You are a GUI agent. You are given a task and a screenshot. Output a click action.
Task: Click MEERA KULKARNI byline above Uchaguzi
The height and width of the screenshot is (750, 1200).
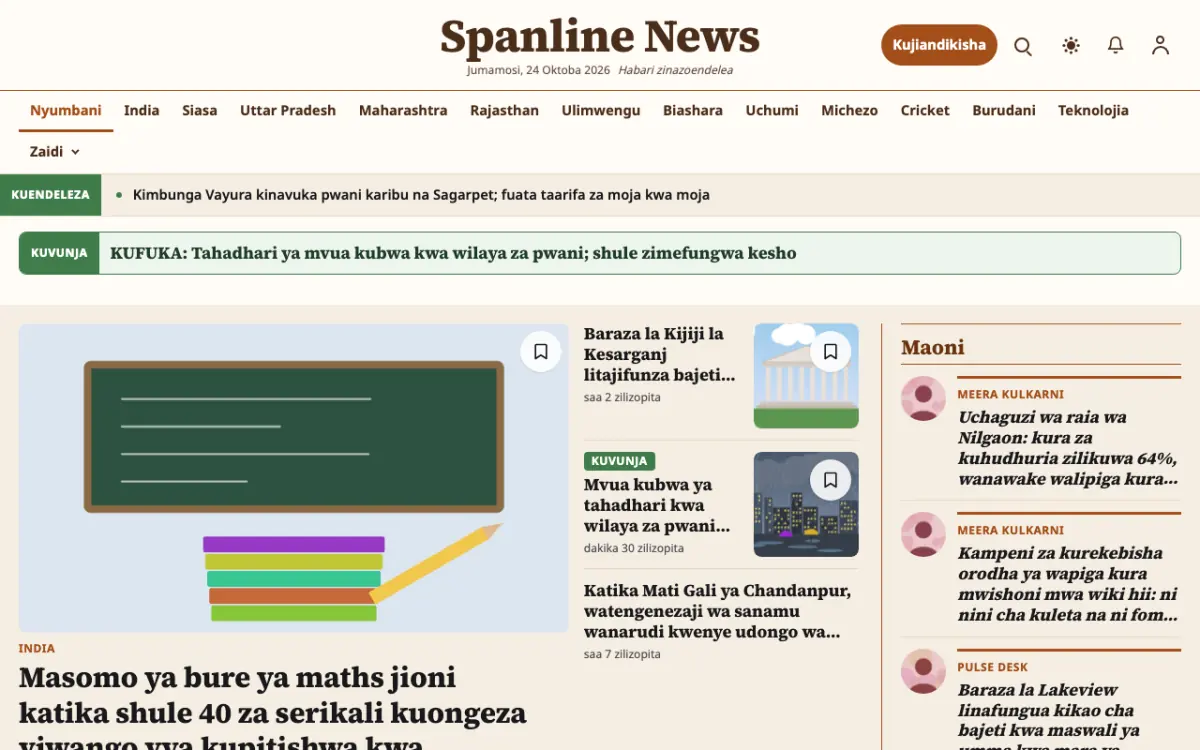point(1011,395)
